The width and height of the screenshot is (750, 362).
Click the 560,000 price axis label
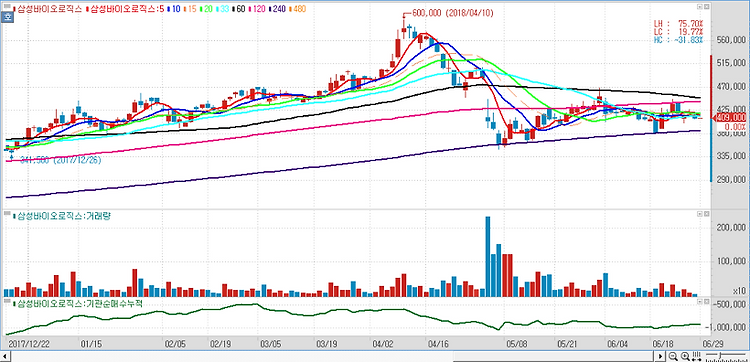pyautogui.click(x=731, y=40)
